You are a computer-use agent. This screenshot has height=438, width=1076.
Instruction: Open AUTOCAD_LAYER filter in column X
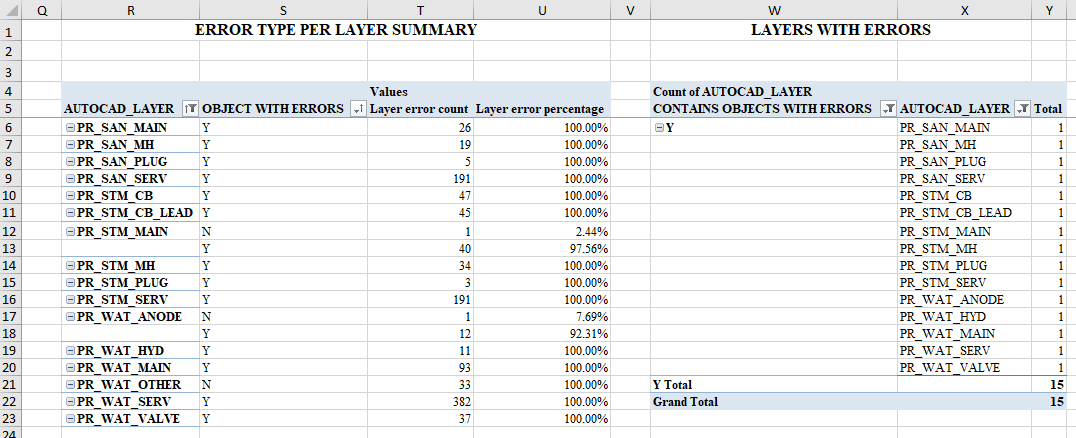coord(1022,109)
